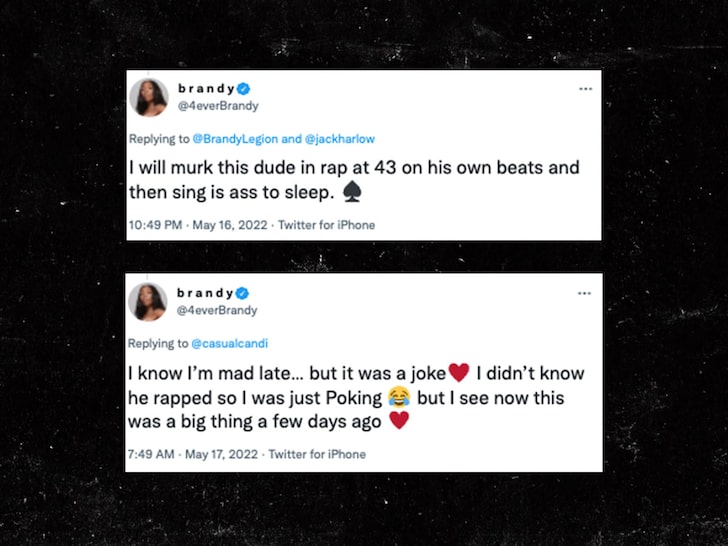Click verified badge in first tweet
This screenshot has height=546, width=728.
click(x=244, y=88)
